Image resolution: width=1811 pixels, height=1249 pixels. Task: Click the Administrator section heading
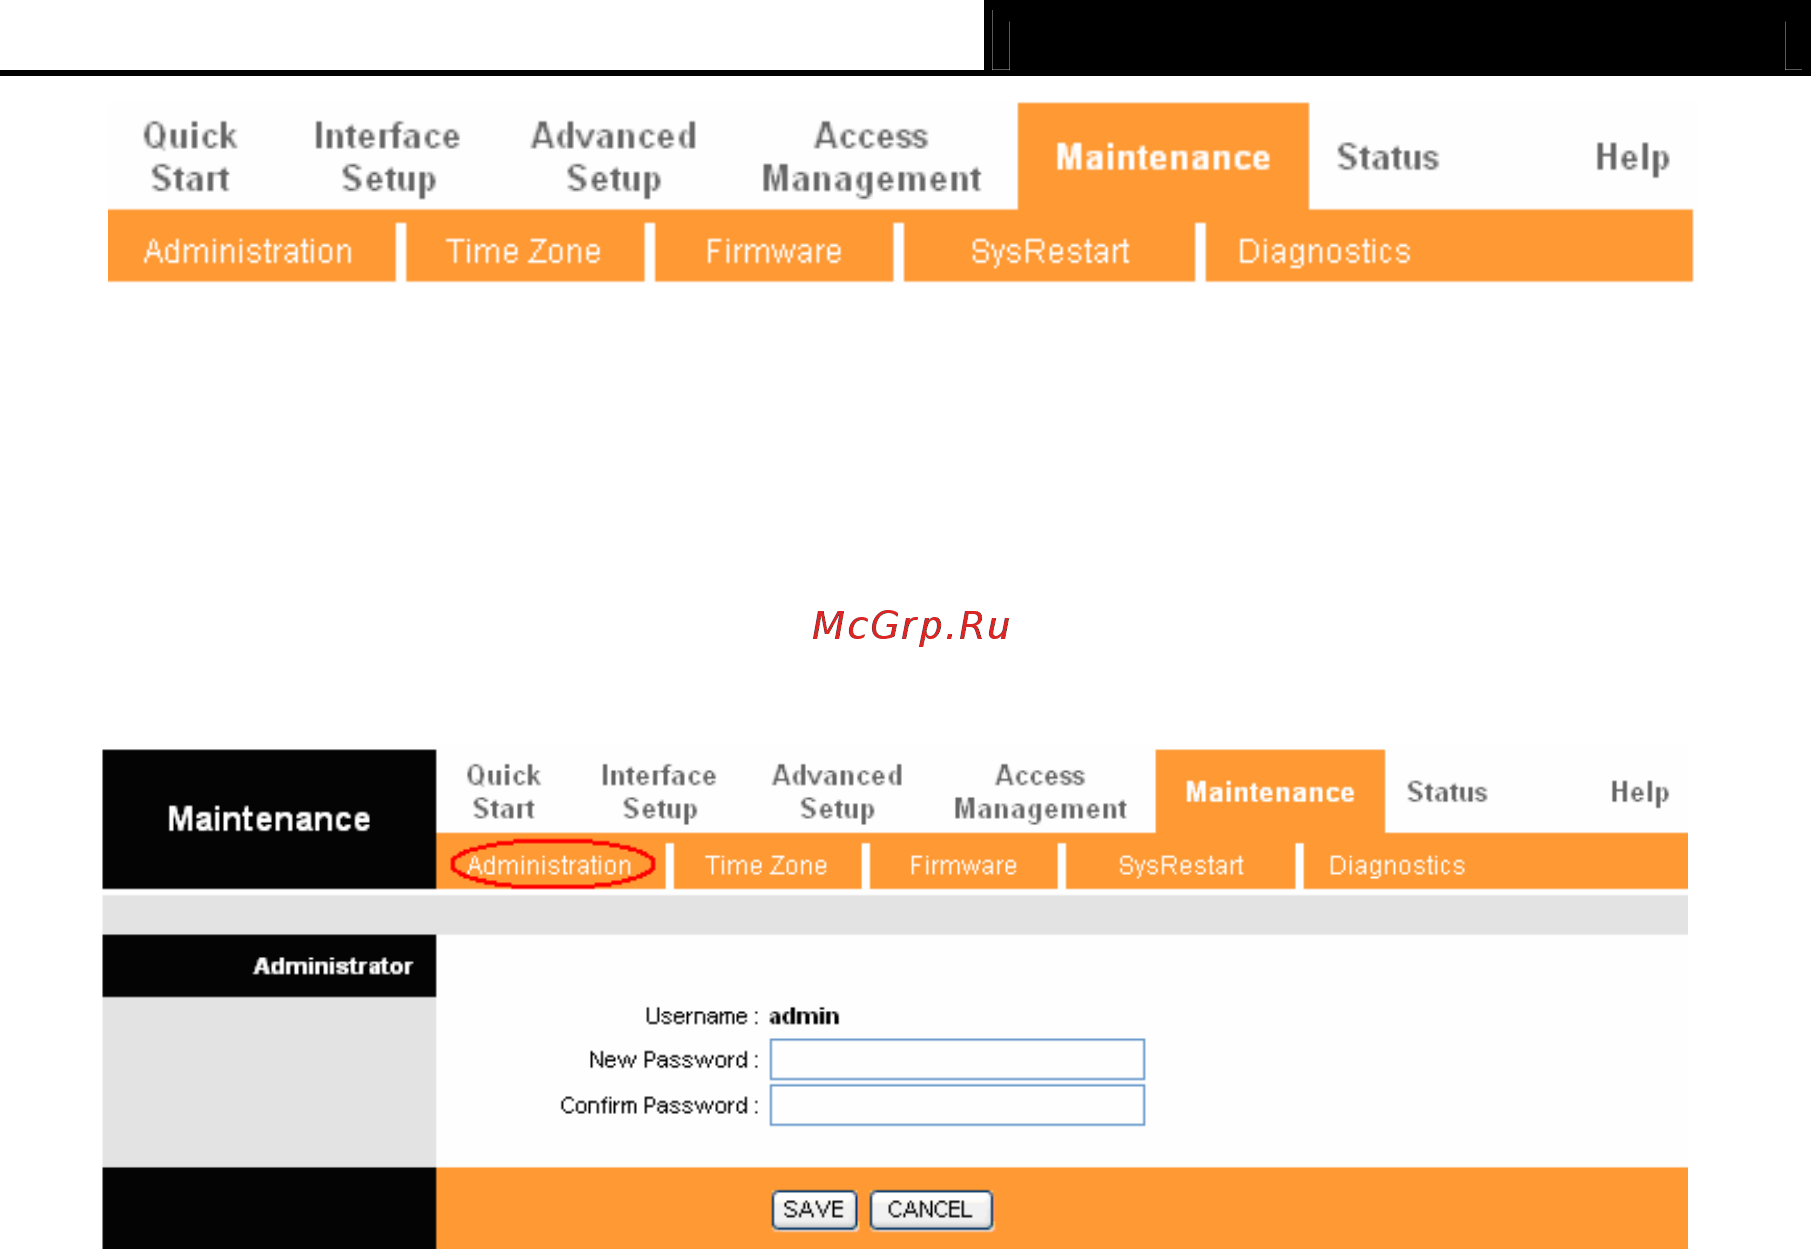[333, 966]
